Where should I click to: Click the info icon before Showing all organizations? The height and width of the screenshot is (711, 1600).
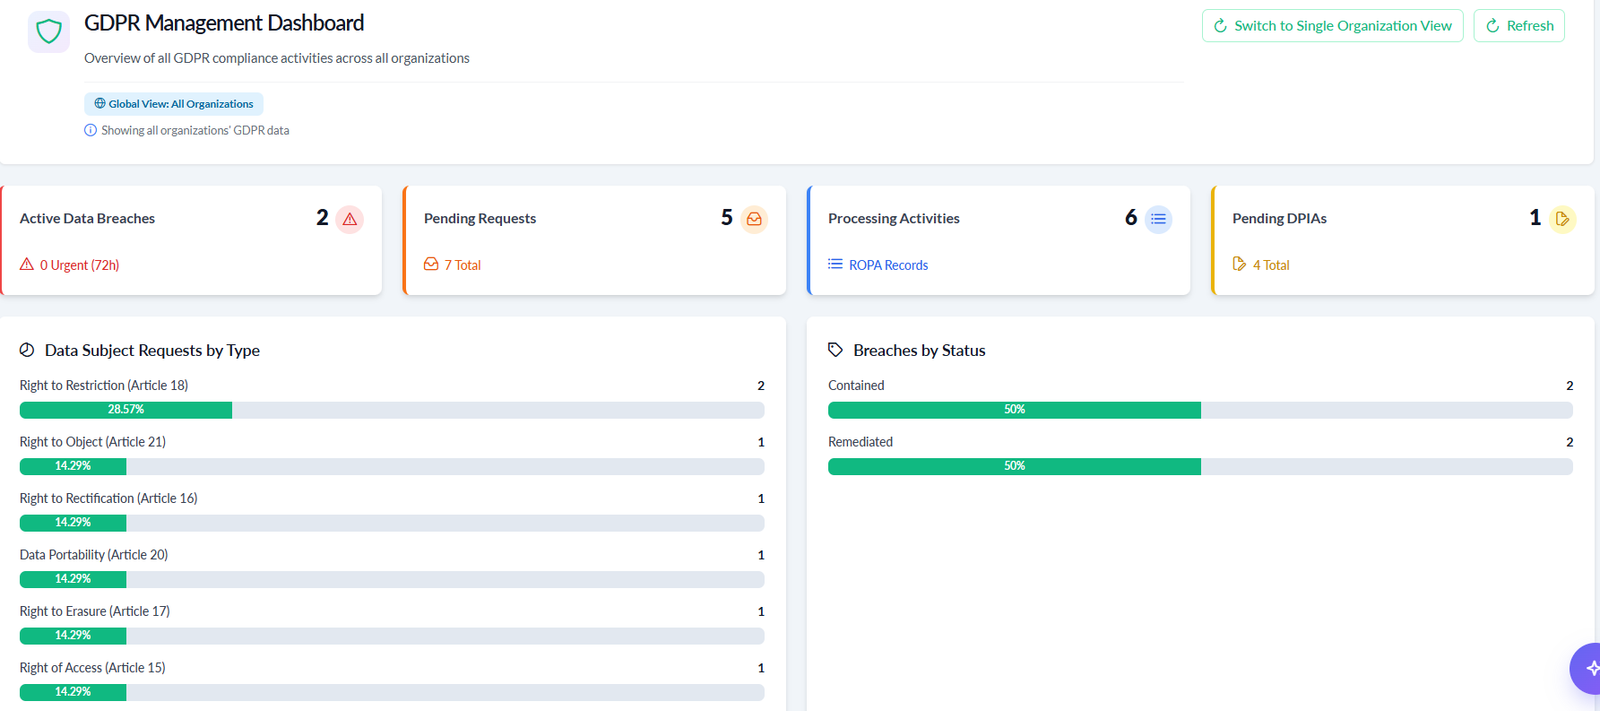click(91, 130)
